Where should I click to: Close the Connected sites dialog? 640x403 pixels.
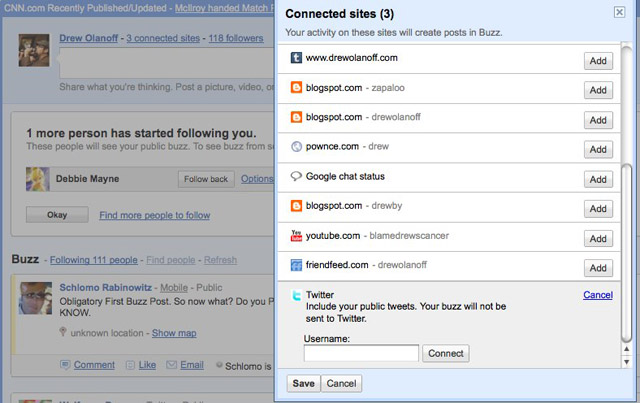[x=619, y=13]
